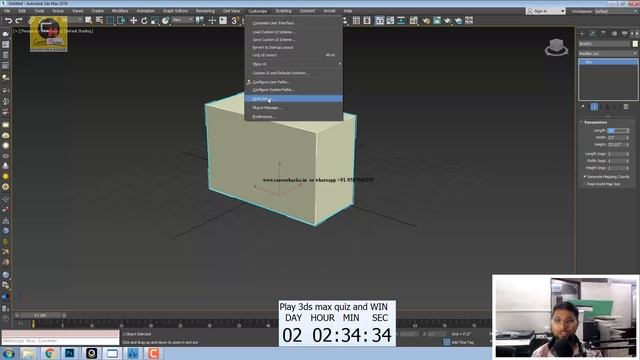Toggle Generate Mapping Coords checkbox
Viewport: 640px width, 360px height.
point(585,177)
